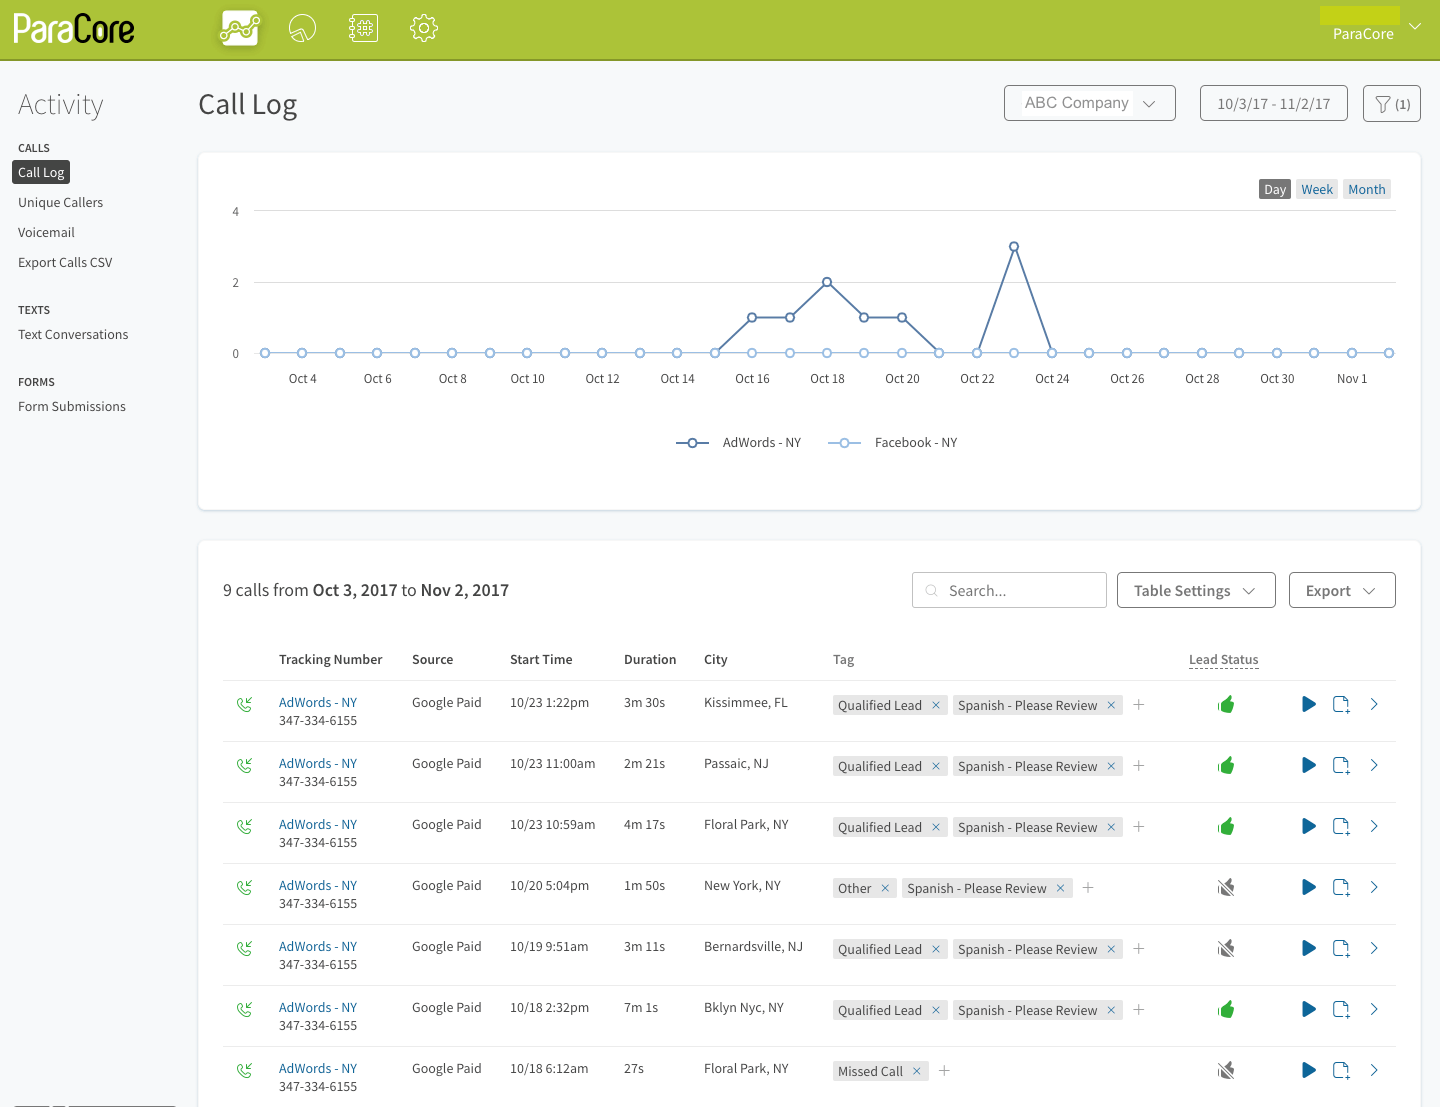Viewport: 1440px width, 1107px height.
Task: Add note icon for 10/18 2:32pm call
Action: [x=1342, y=1010]
